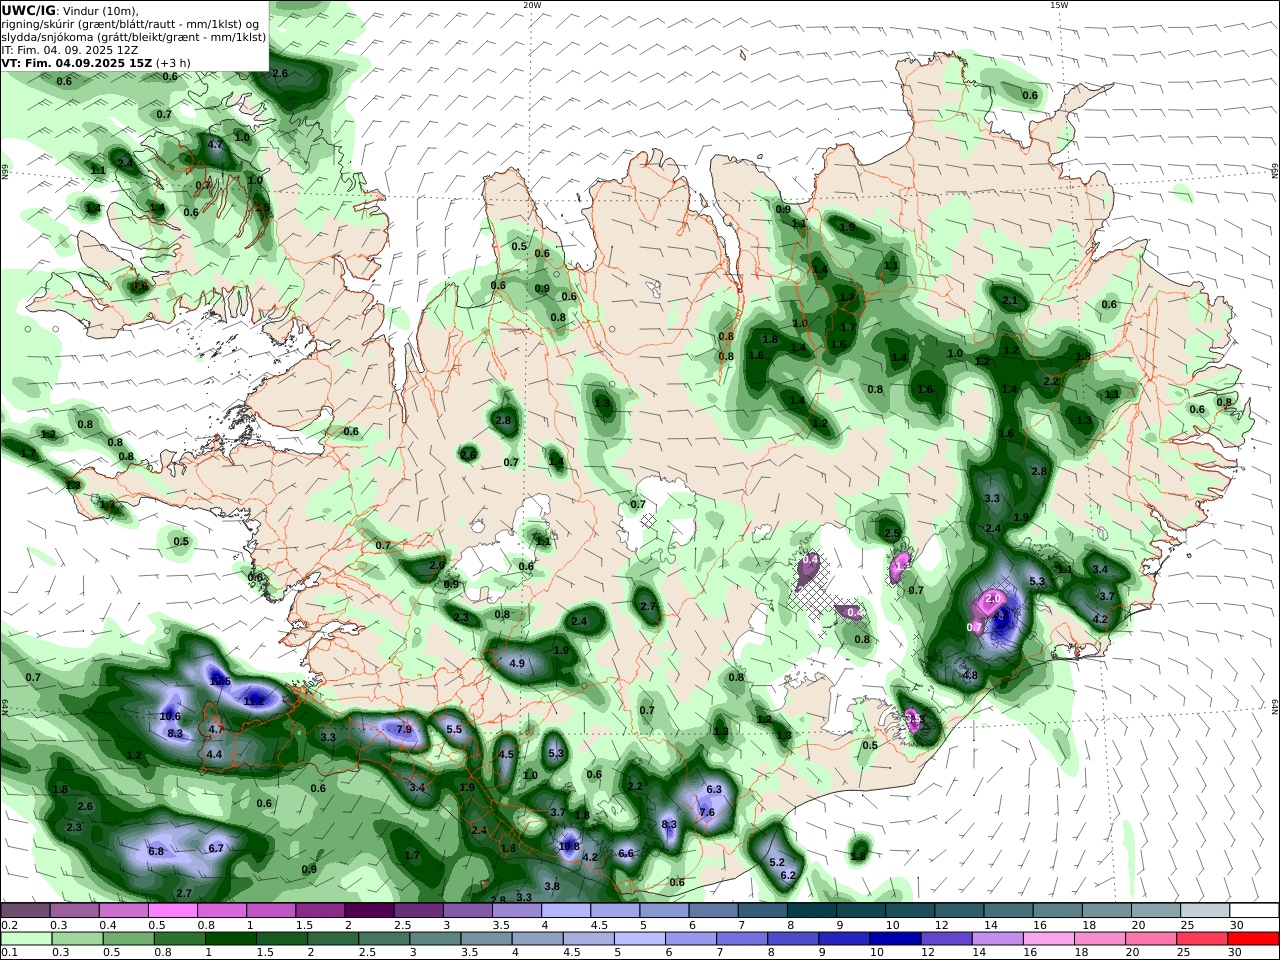Click the 2.1 precipitation value on the map
The width and height of the screenshot is (1280, 960).
1010,300
